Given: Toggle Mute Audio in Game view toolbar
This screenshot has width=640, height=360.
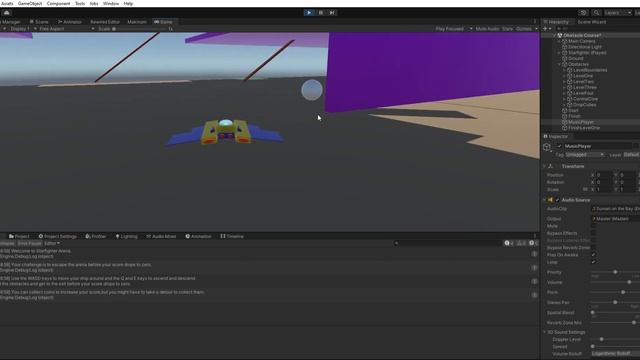Looking at the screenshot, I should (x=487, y=29).
